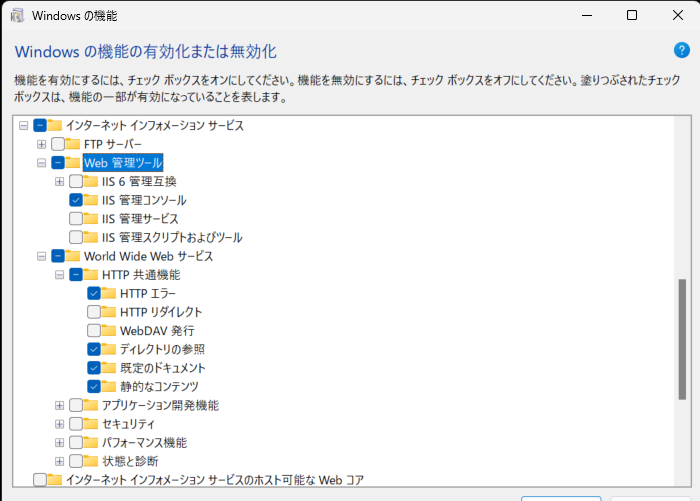Uncheck IIS 管理コンソール checkbox
Screen dimensions: 700x501
pyautogui.click(x=76, y=200)
